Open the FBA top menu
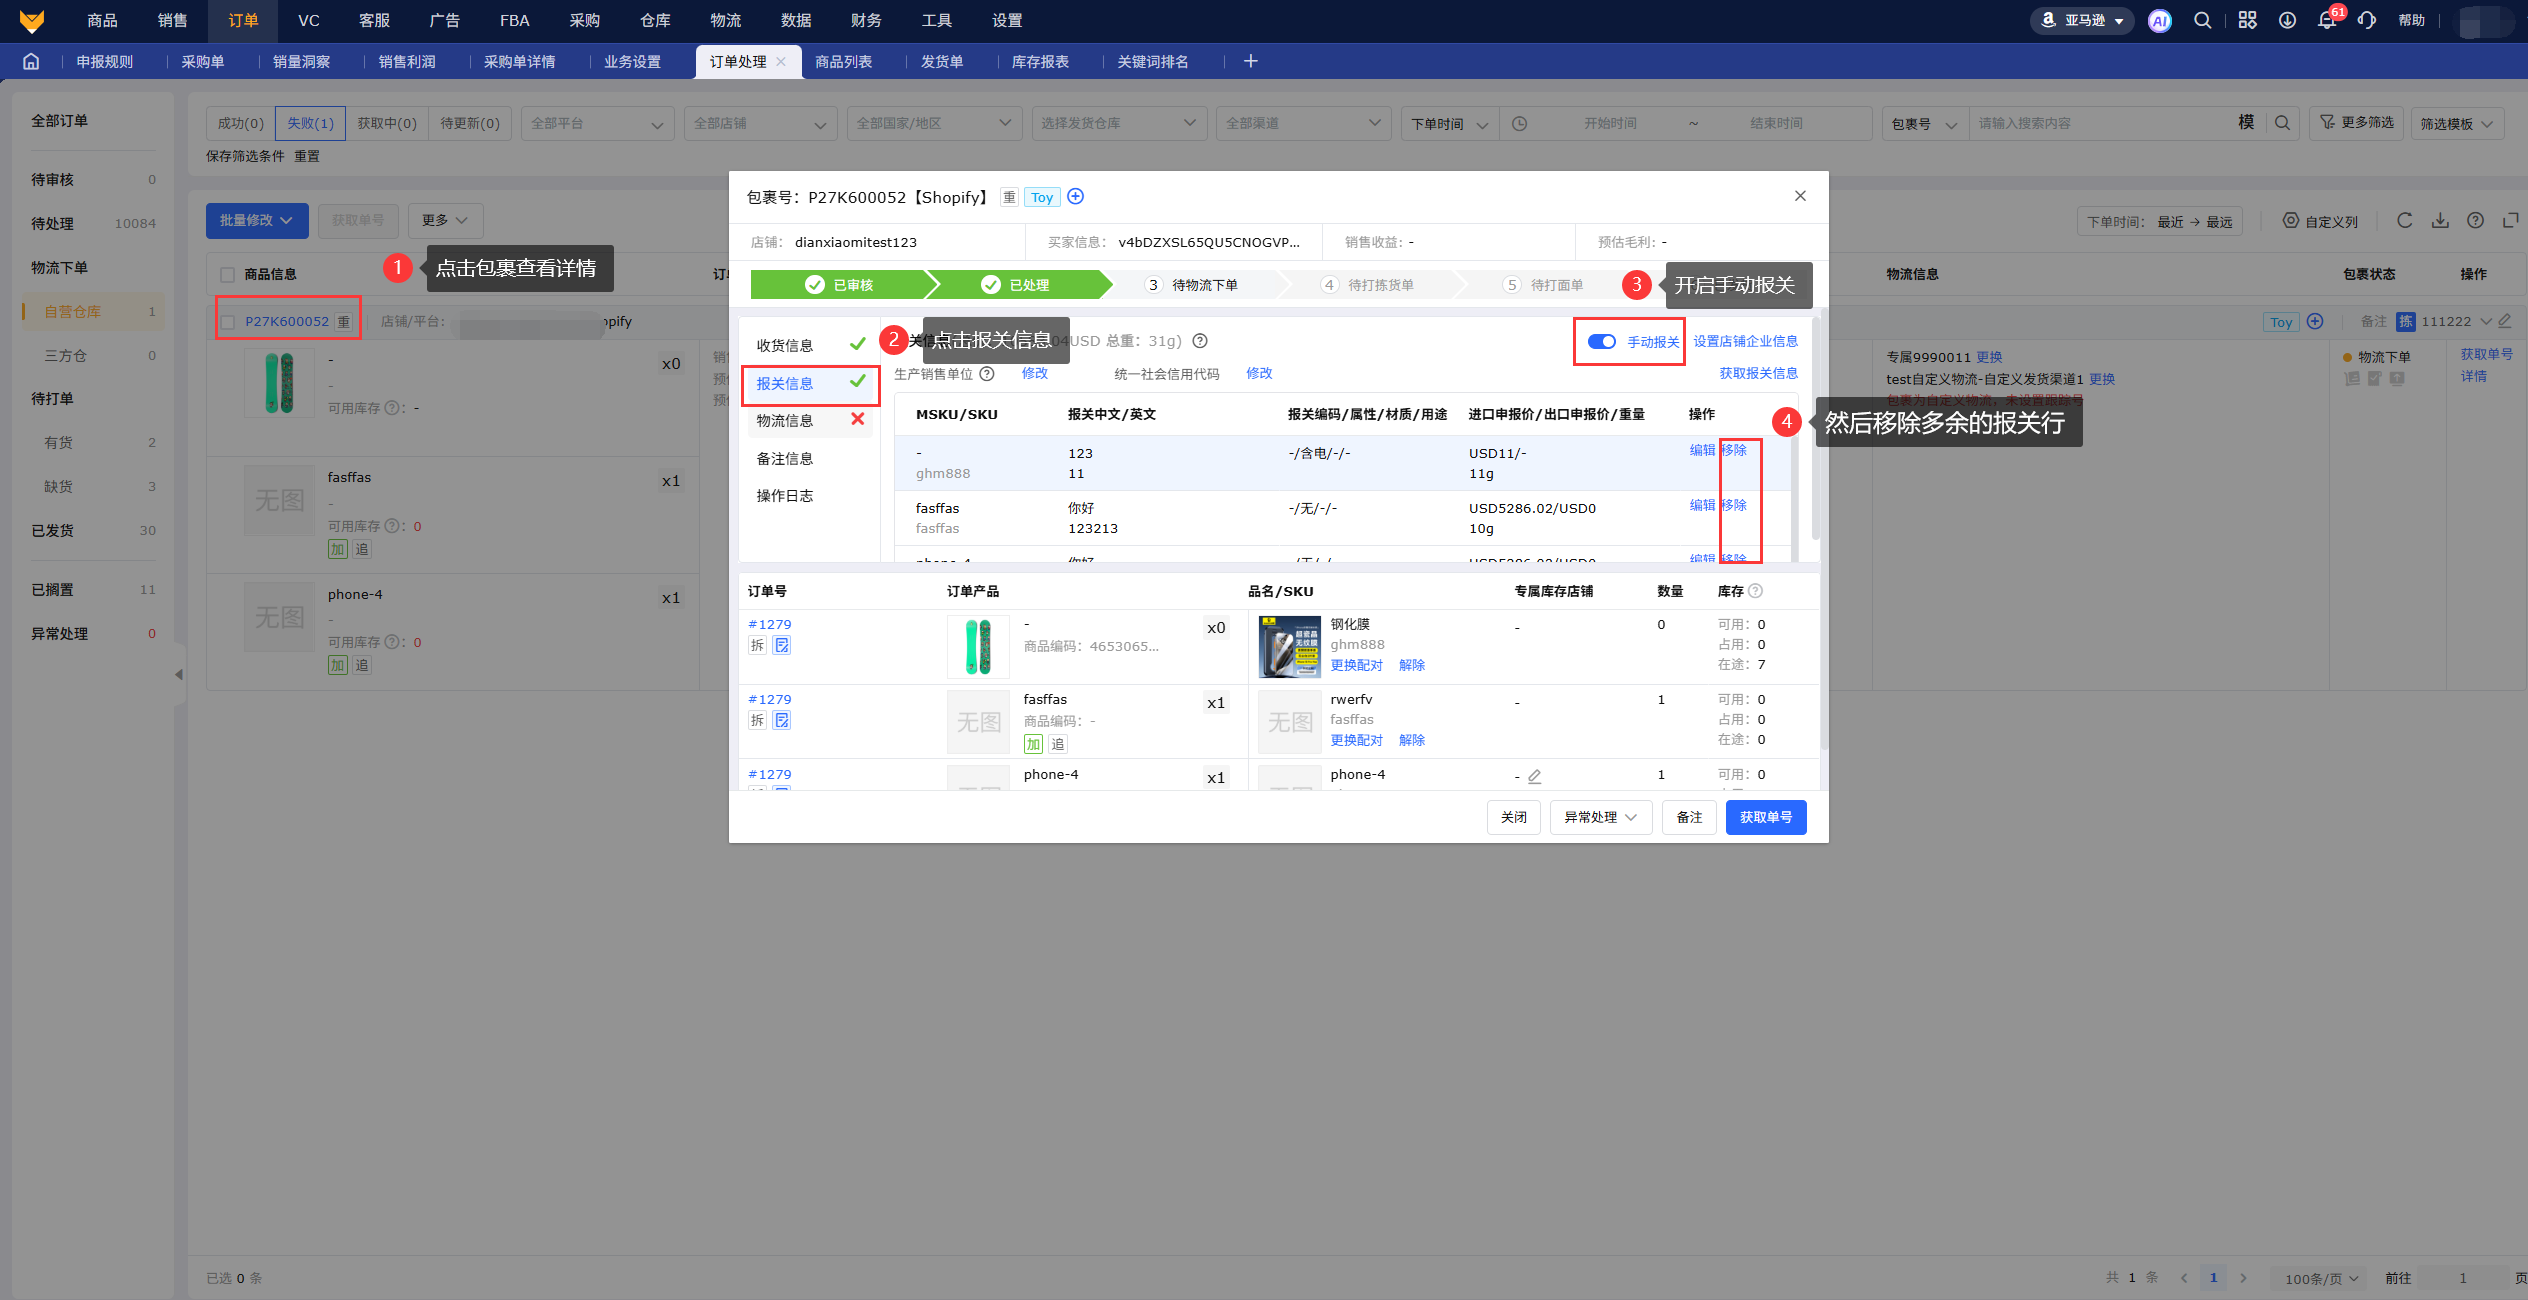The height and width of the screenshot is (1300, 2528). [514, 21]
